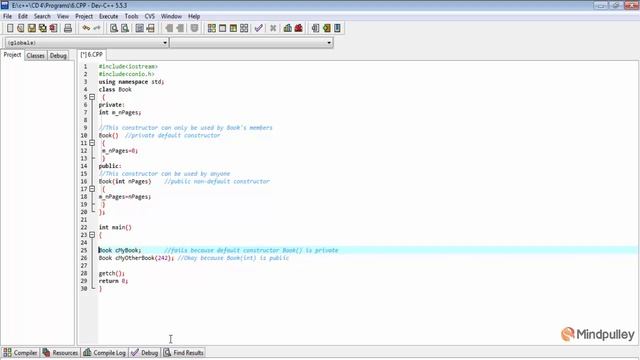Image resolution: width=640 pixels, height=360 pixels.
Task: Click line number 21 in the gutter
Action: 84,220
